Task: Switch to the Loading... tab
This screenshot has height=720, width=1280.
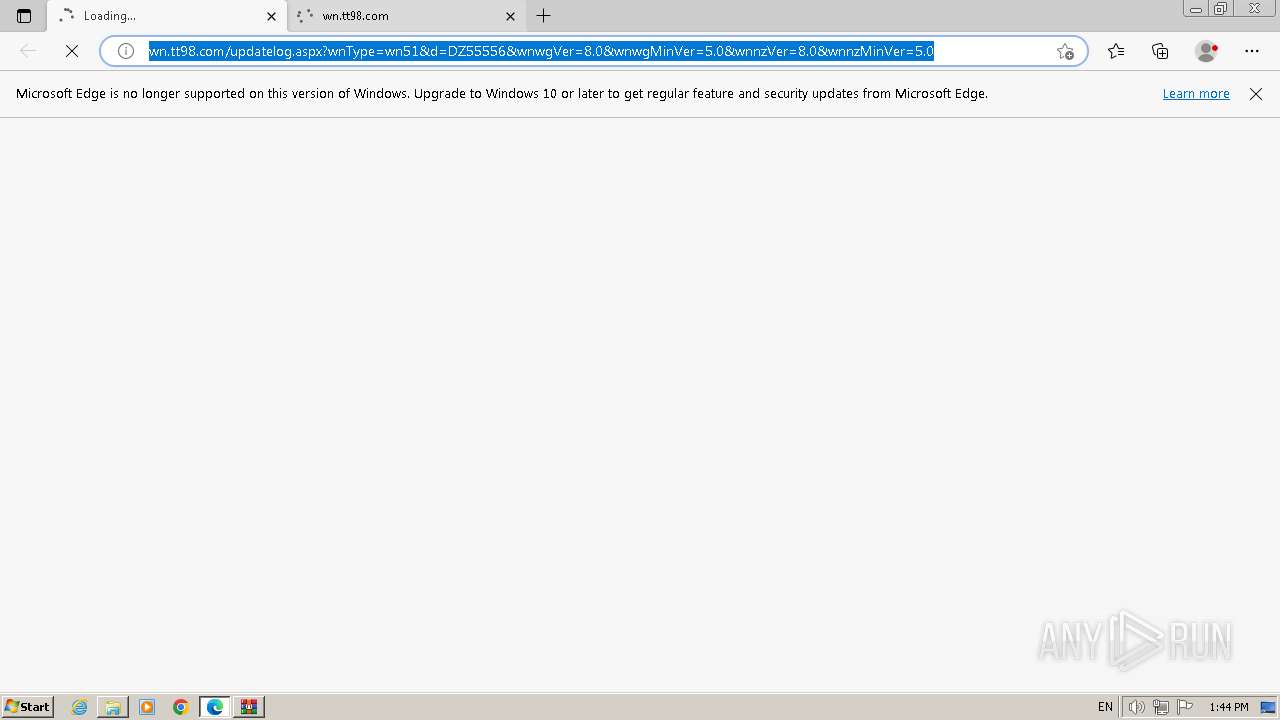Action: point(166,16)
